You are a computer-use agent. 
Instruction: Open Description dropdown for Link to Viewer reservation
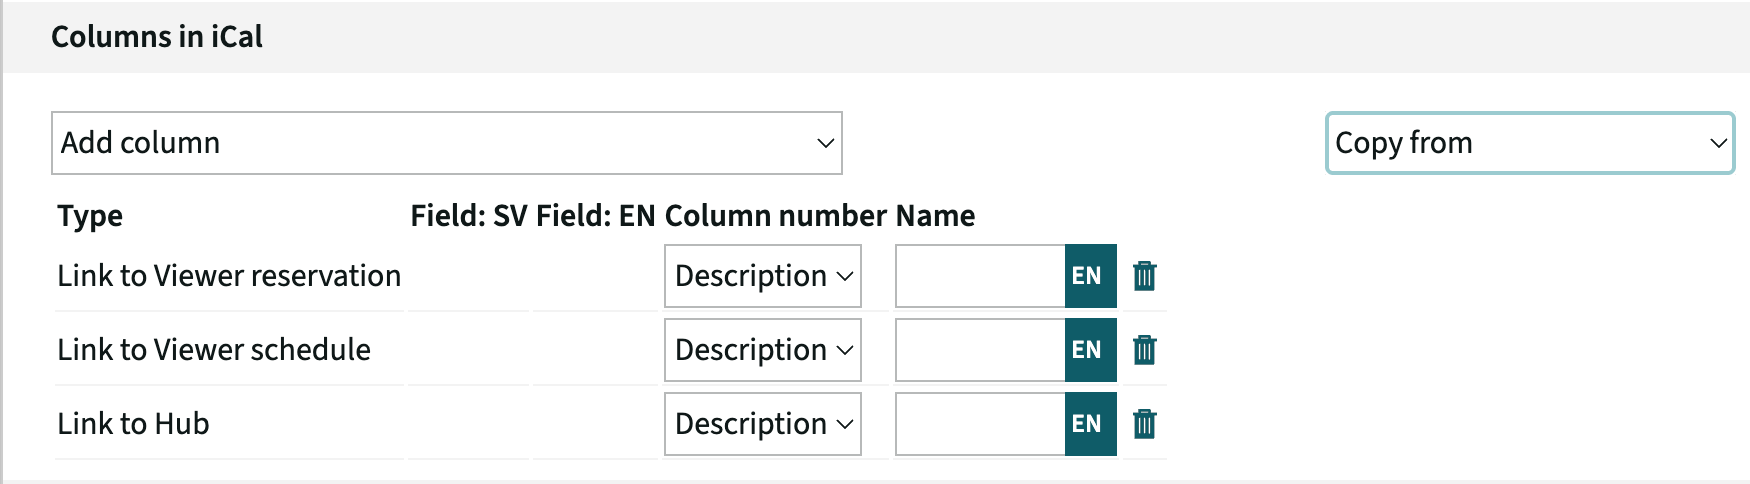pos(763,276)
